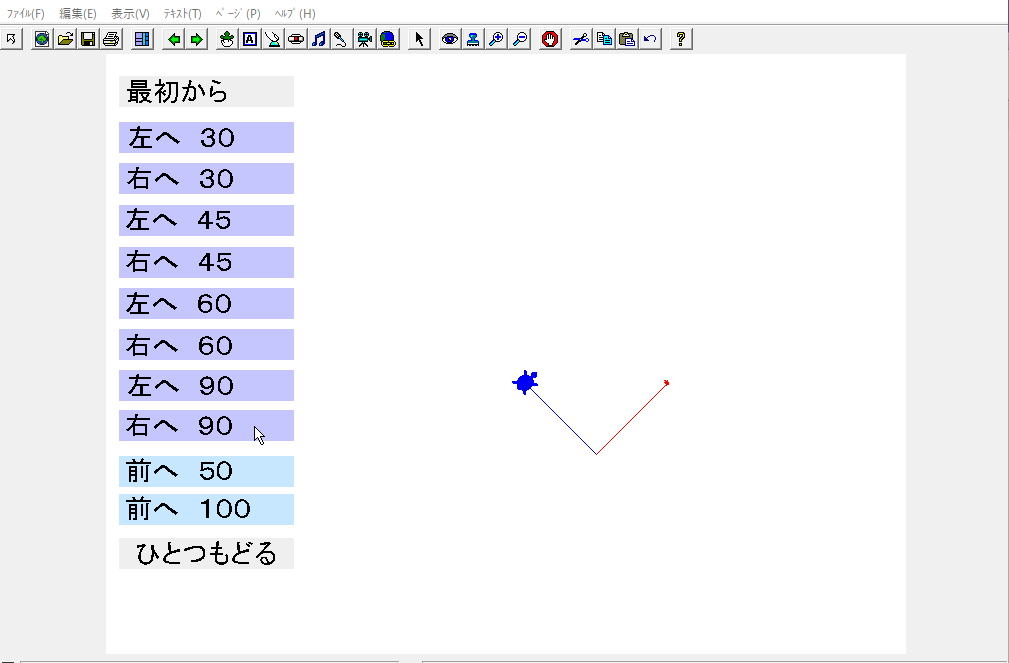The image size is (1009, 663).
Task: Click the save (floppy disk) toolbar icon
Action: pos(88,39)
